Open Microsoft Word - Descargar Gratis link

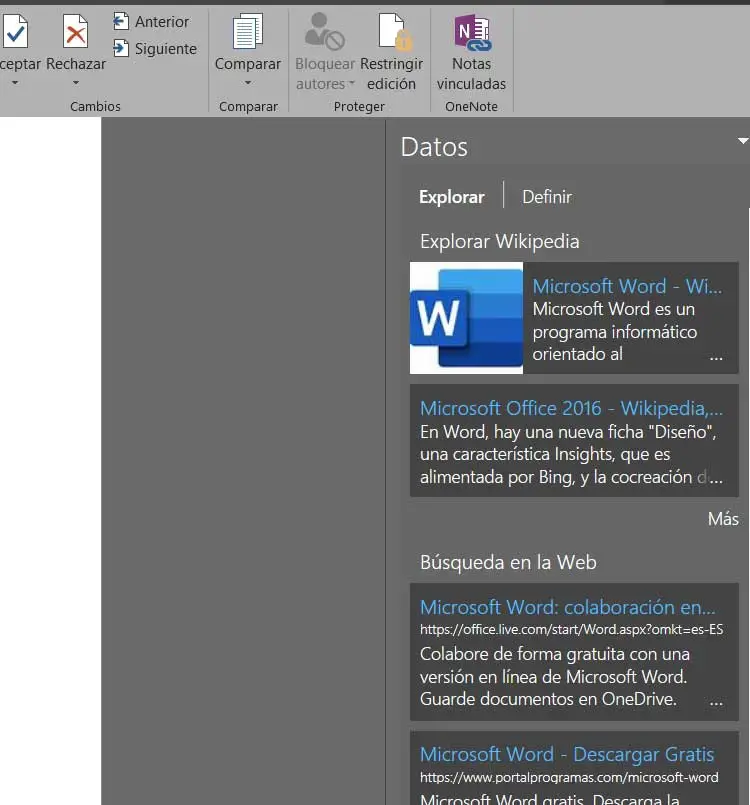(567, 754)
